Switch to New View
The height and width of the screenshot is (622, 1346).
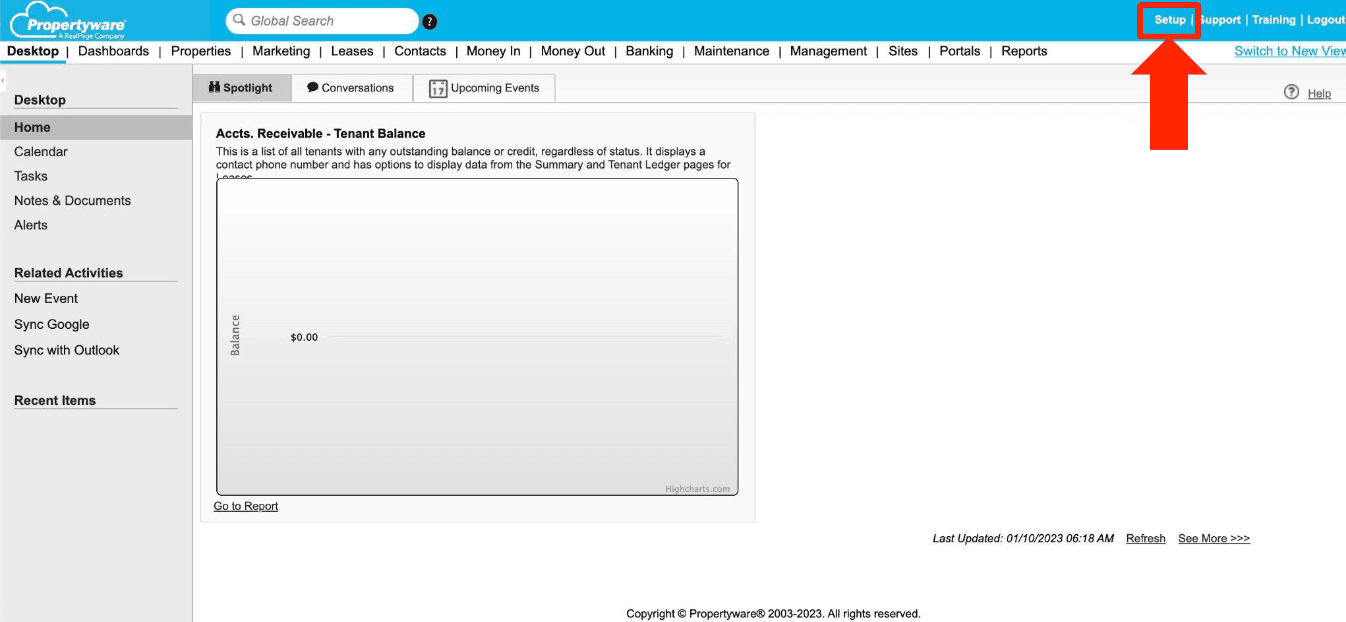click(1289, 50)
